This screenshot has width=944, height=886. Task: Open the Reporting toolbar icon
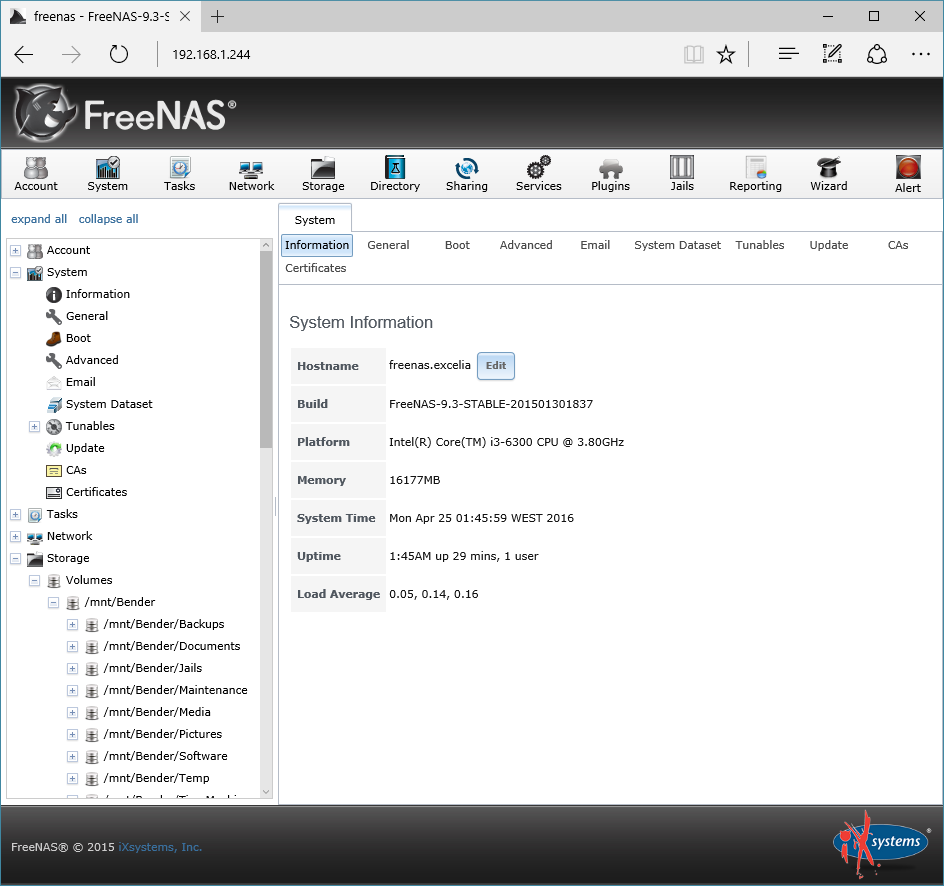click(756, 174)
